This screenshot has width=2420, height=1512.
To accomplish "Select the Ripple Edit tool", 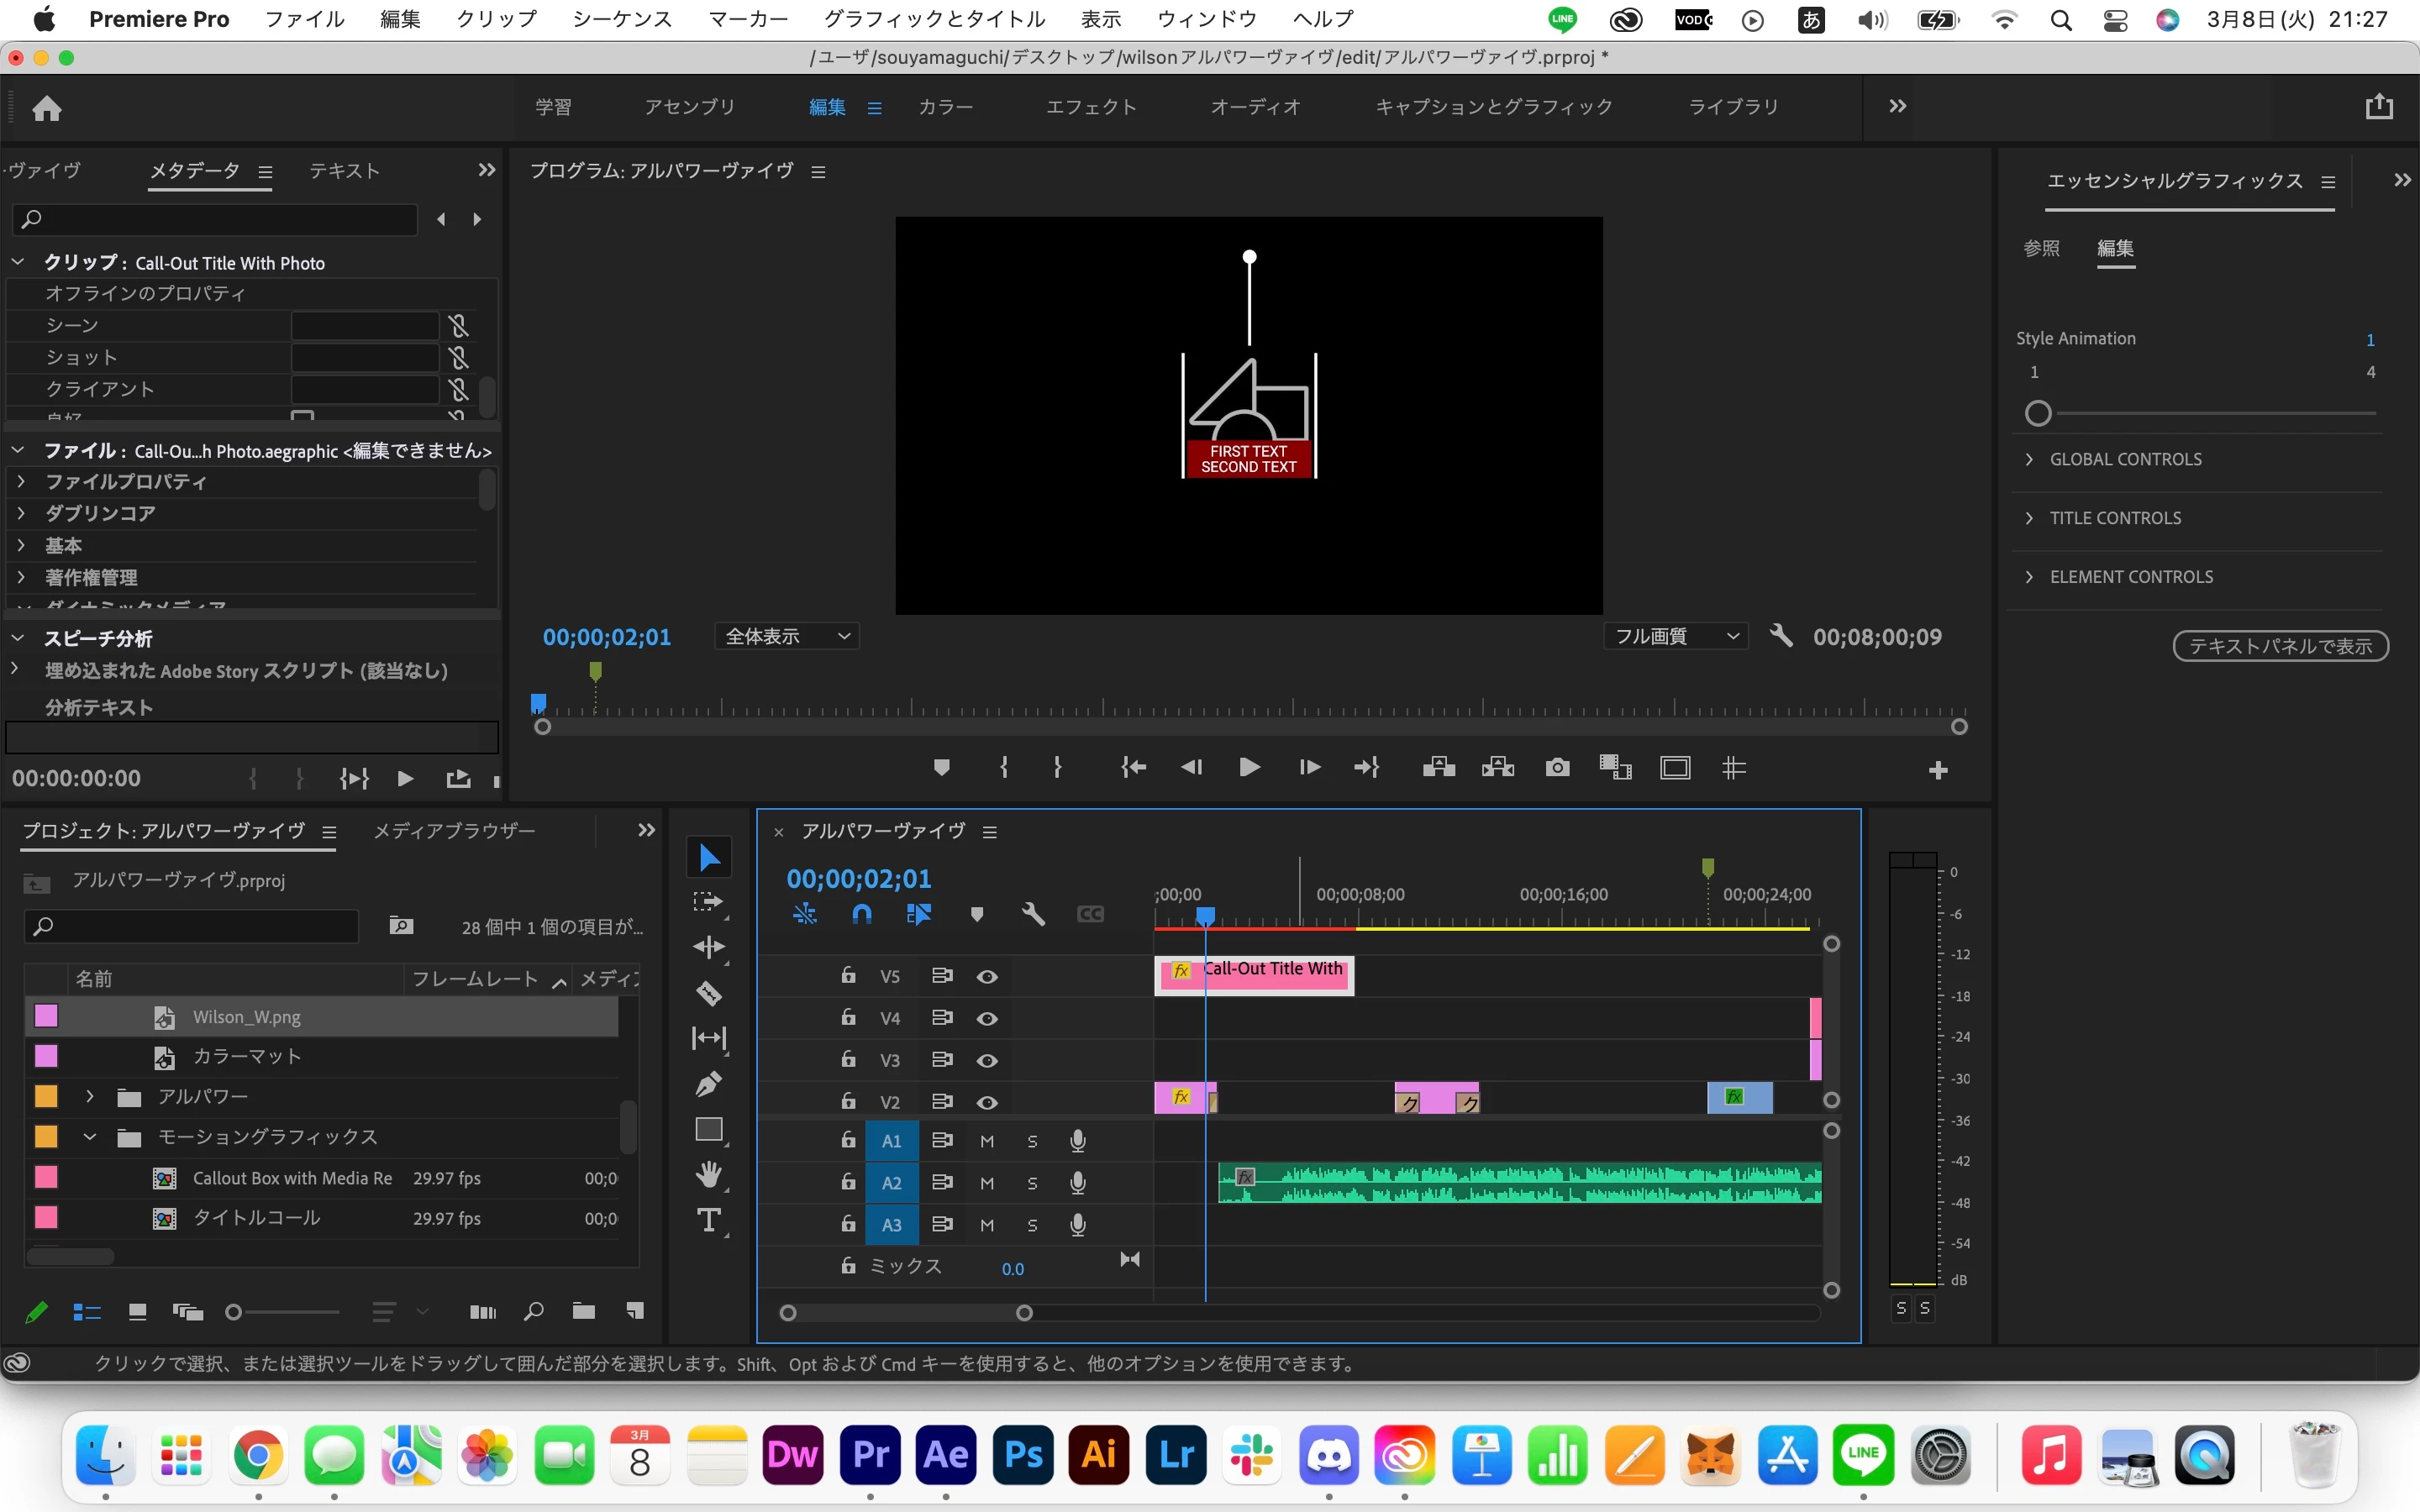I will [x=709, y=947].
